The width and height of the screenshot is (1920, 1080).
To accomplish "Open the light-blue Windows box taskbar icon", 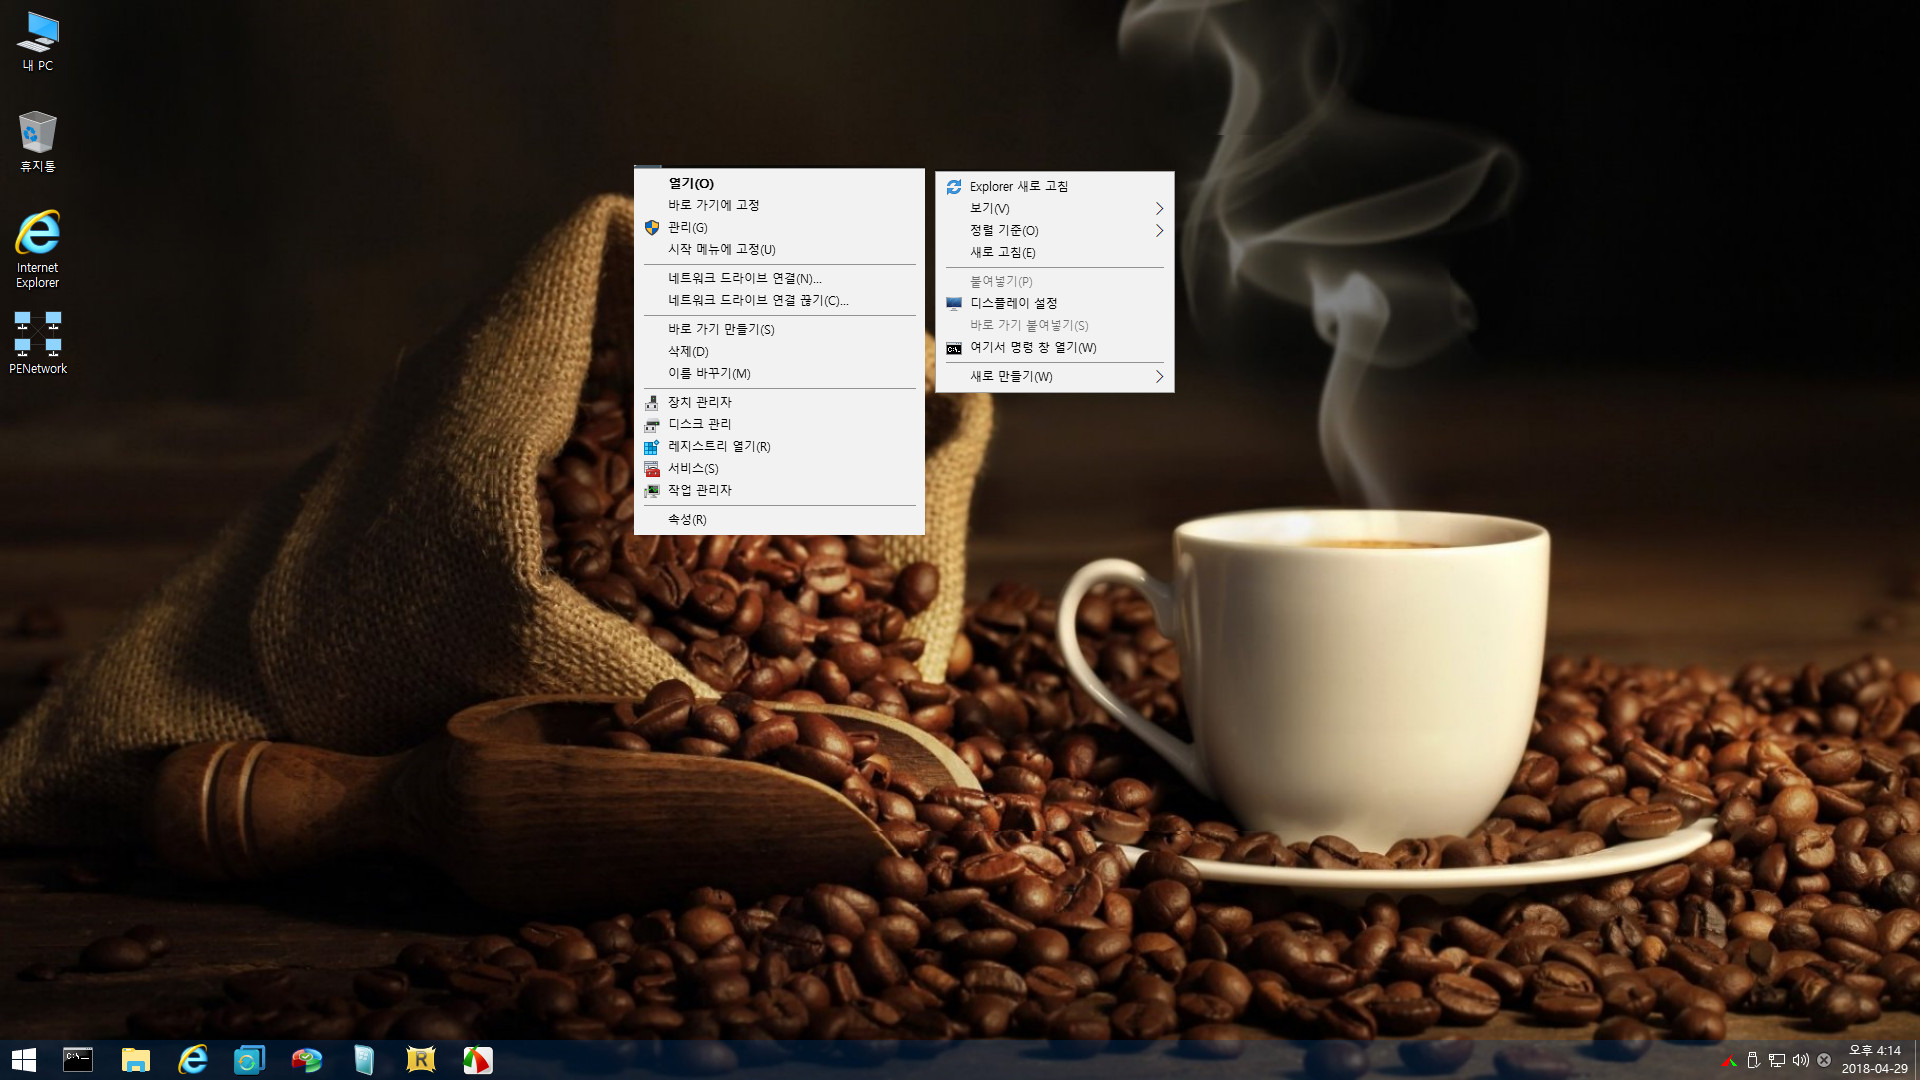I will pos(363,1060).
